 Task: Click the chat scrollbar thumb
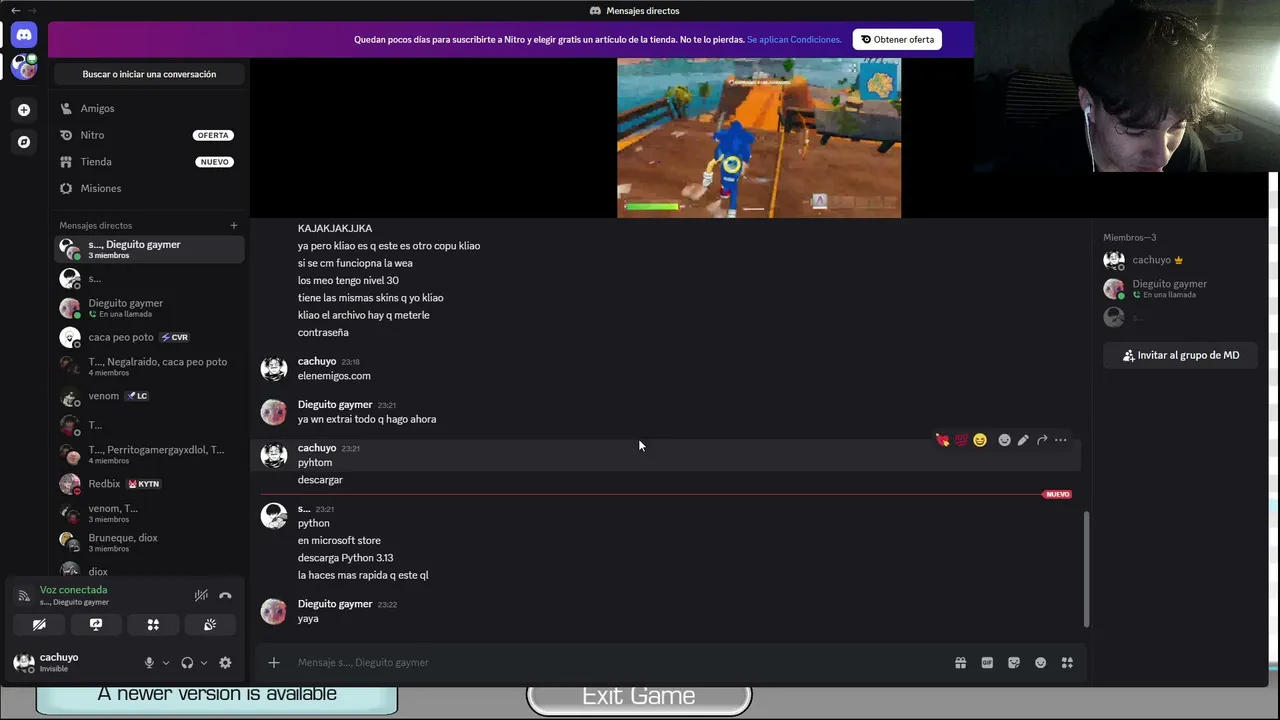tap(1086, 569)
